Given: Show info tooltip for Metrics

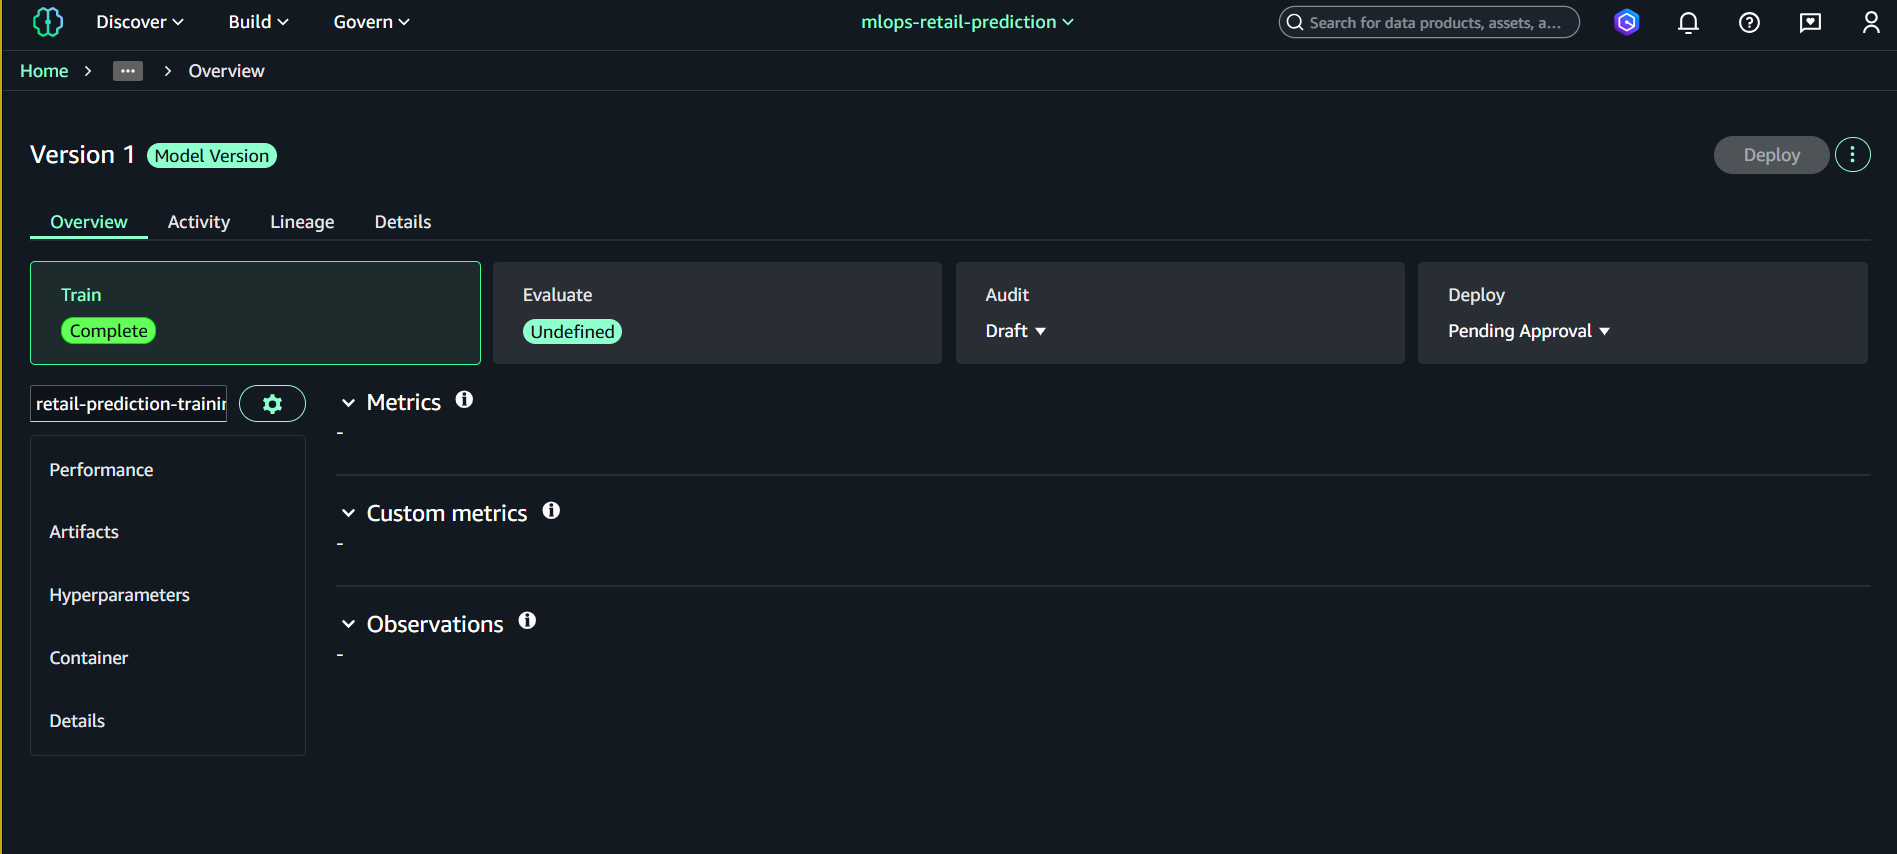Looking at the screenshot, I should click(x=464, y=400).
